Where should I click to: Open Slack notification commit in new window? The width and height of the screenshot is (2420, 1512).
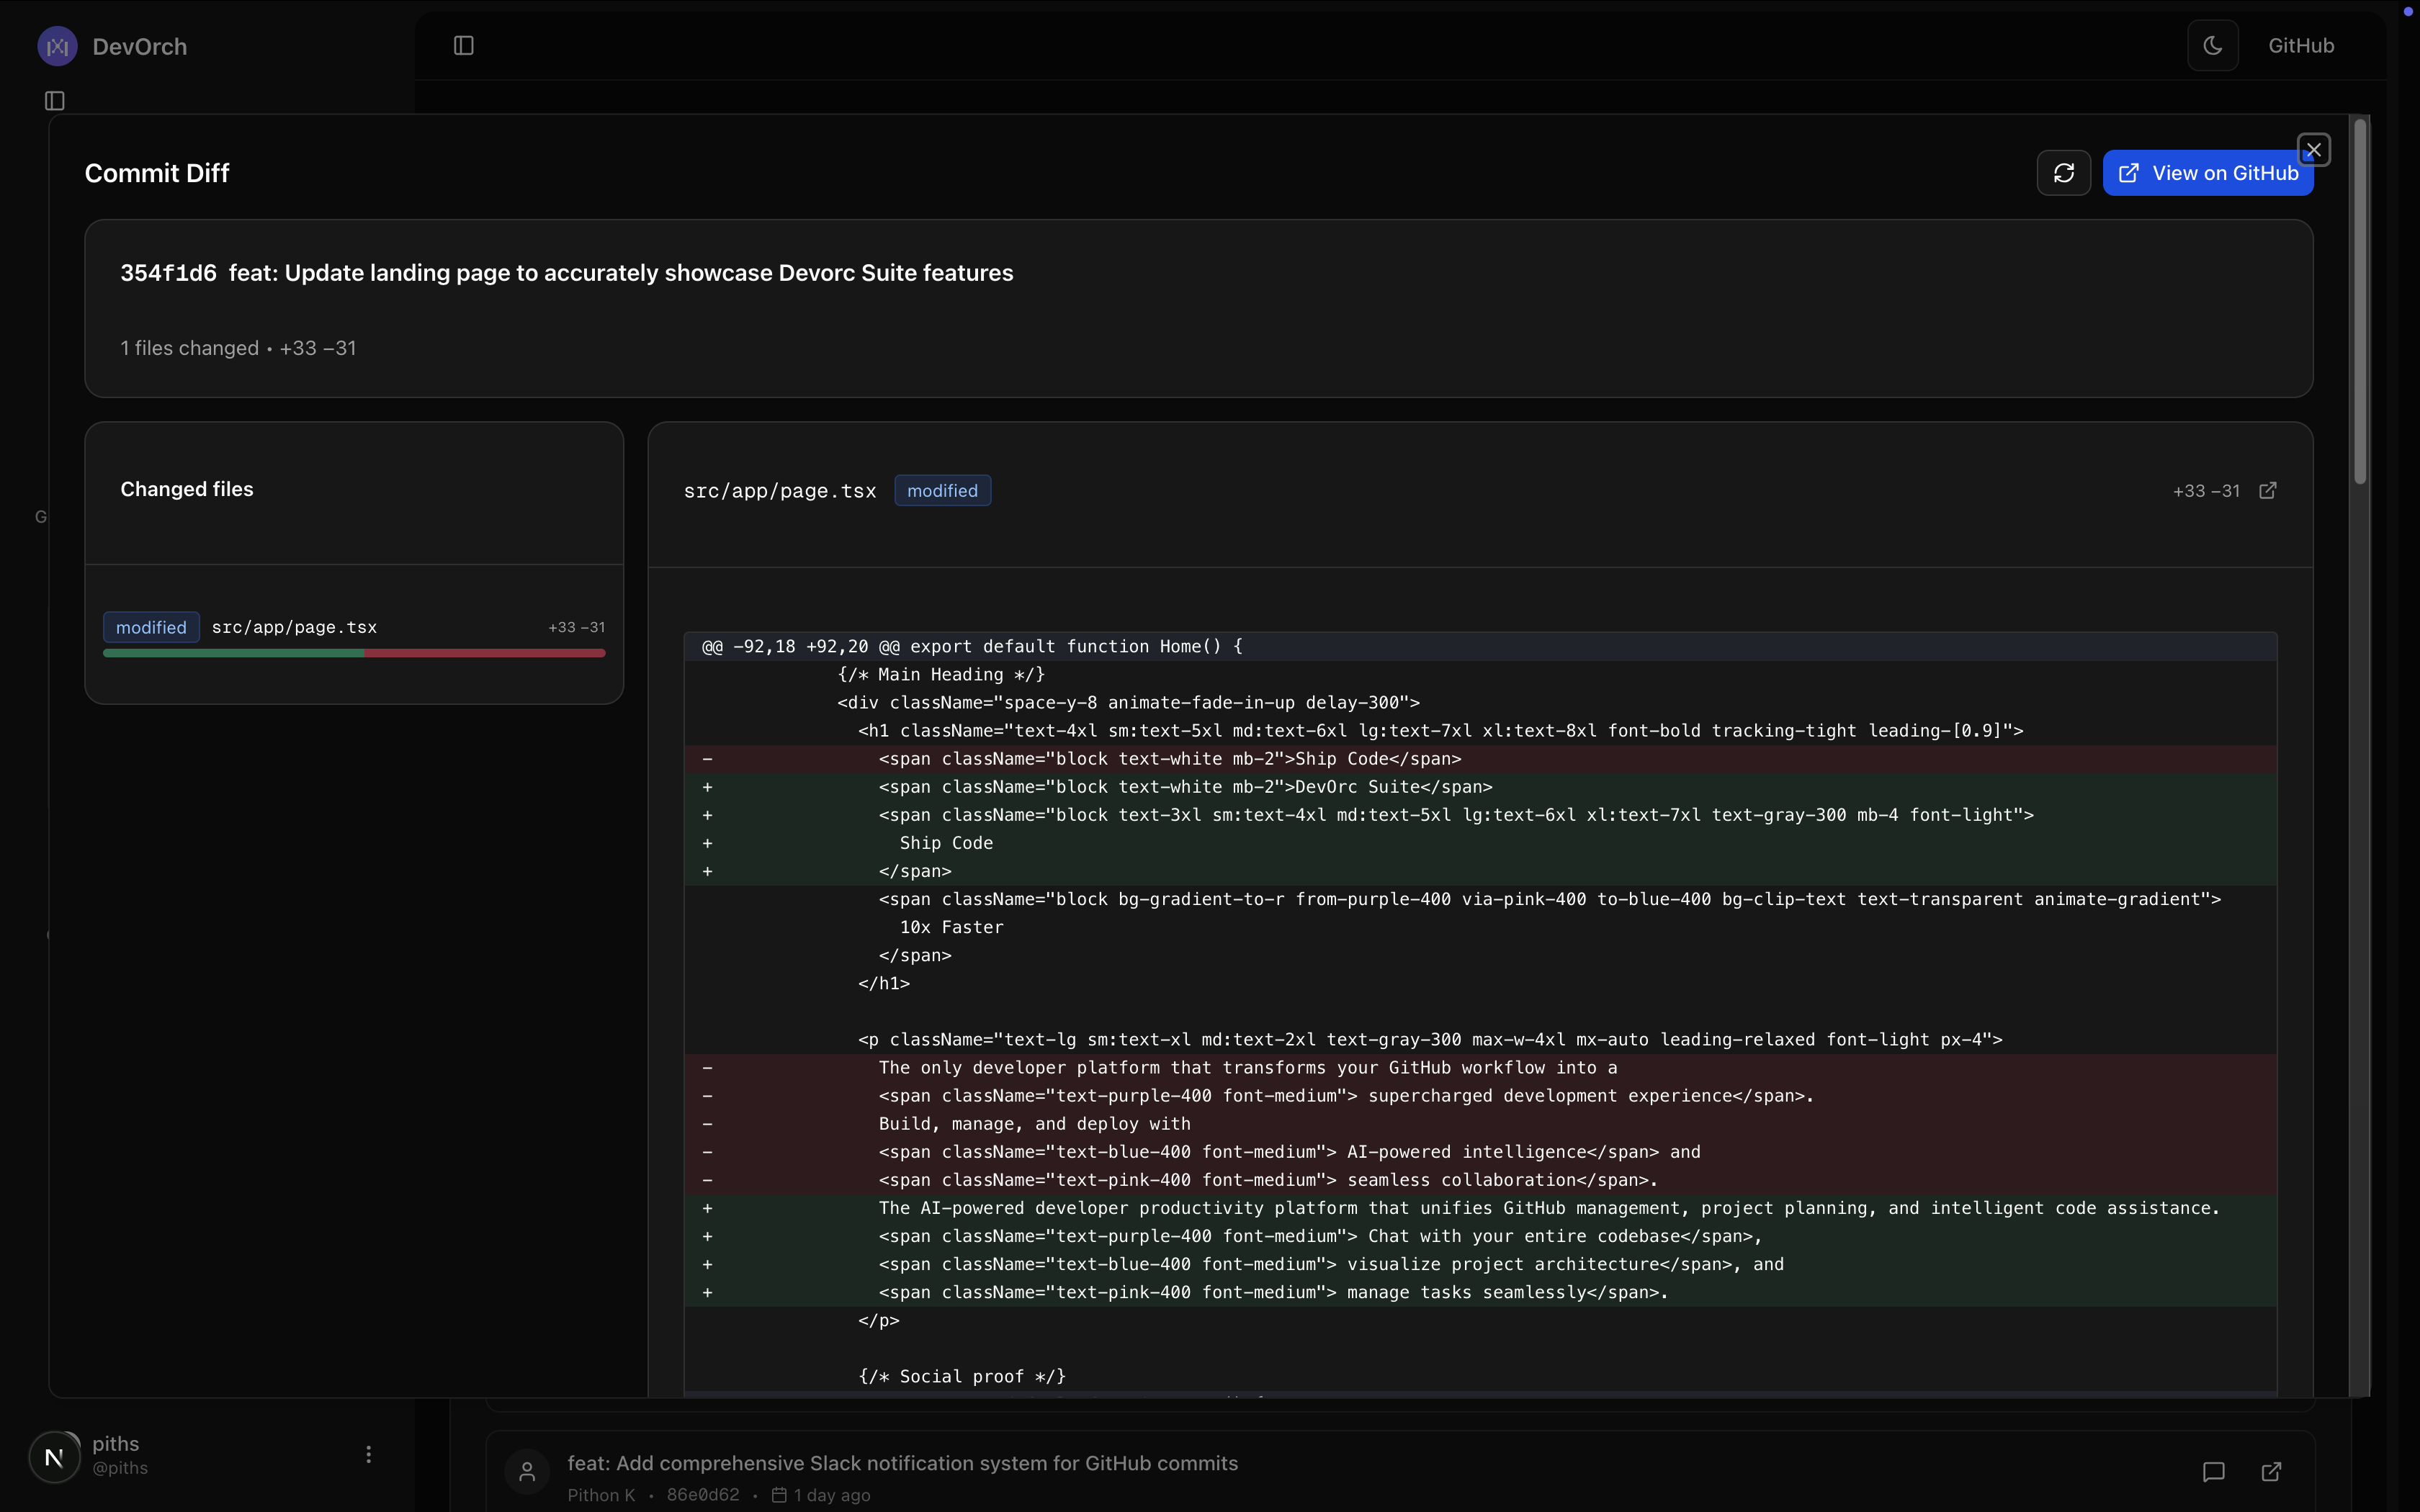(x=2271, y=1471)
